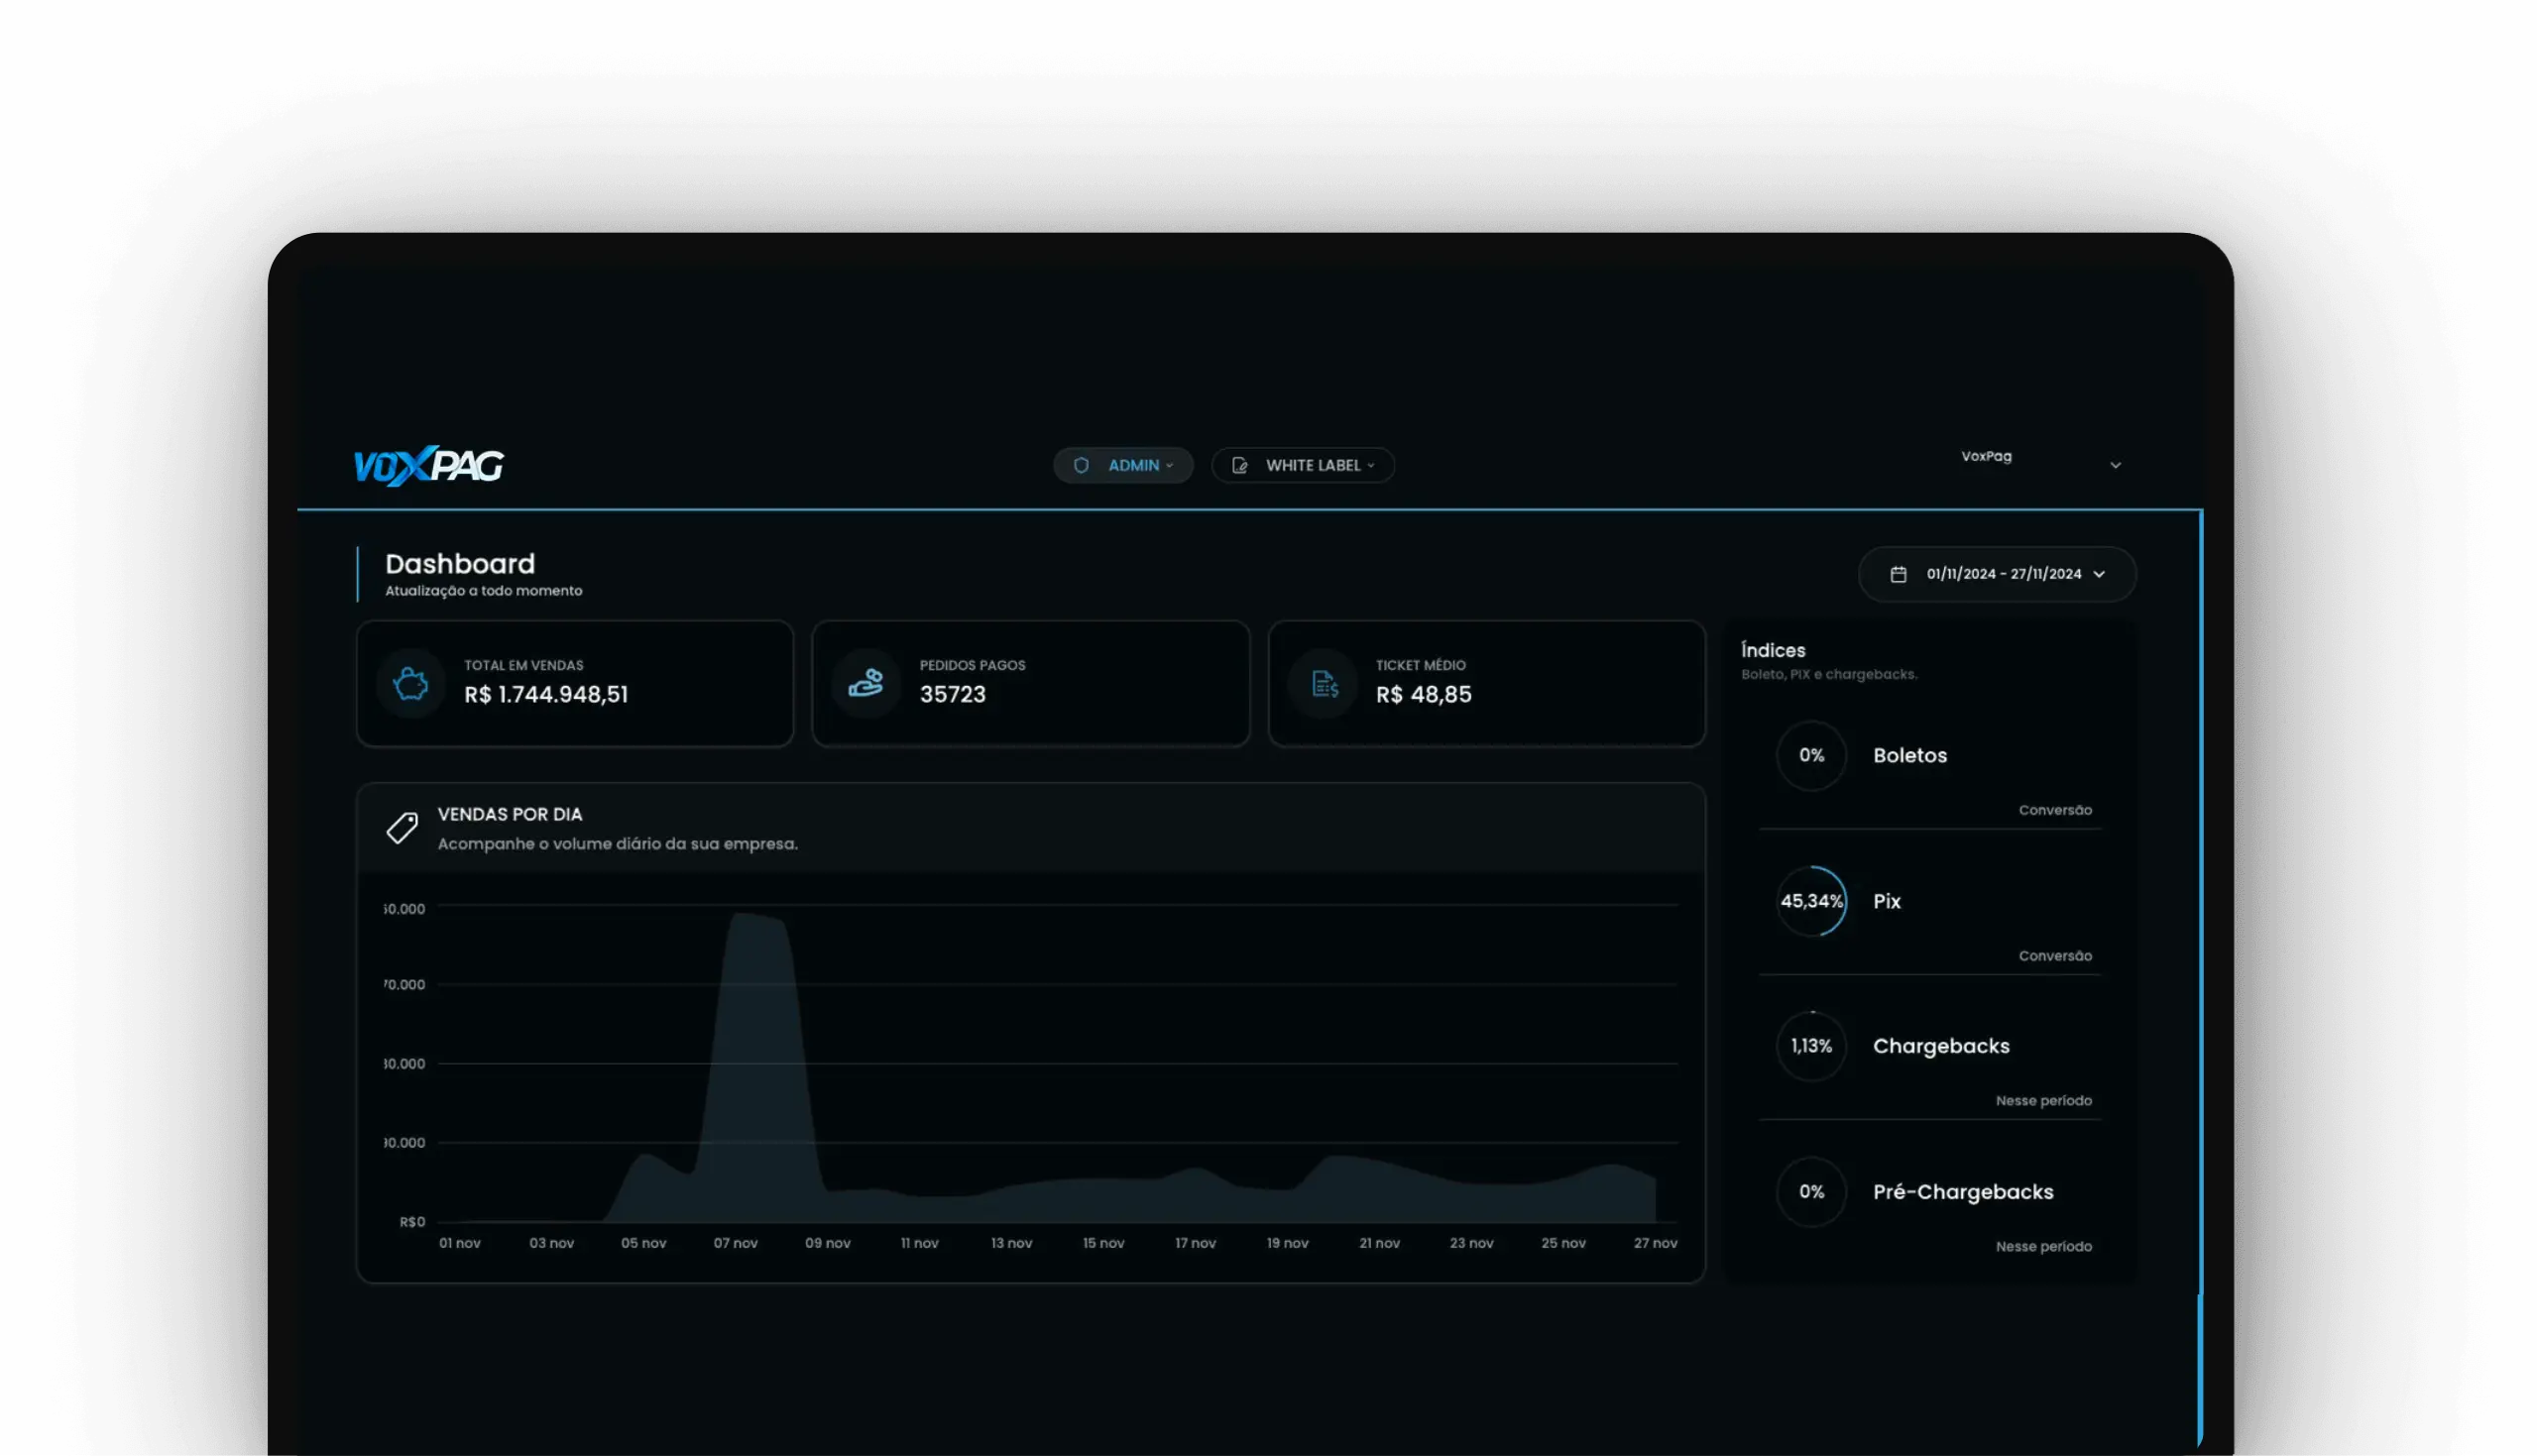Click the Boletos 0% conversion circle
Viewport: 2538px width, 1456px height.
pos(1811,756)
